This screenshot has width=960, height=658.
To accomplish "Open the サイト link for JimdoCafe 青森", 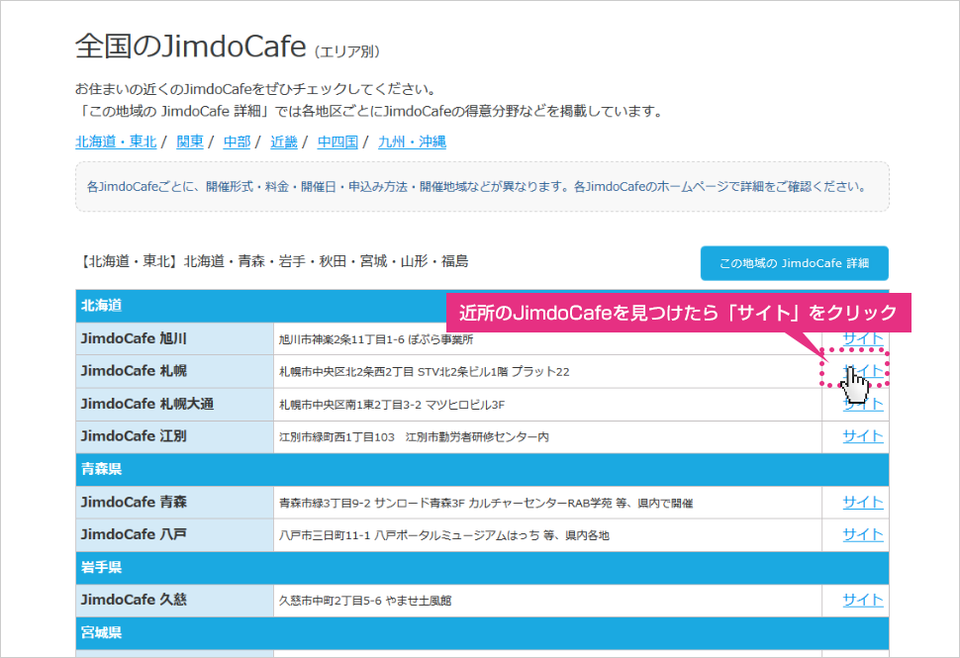I will (863, 503).
